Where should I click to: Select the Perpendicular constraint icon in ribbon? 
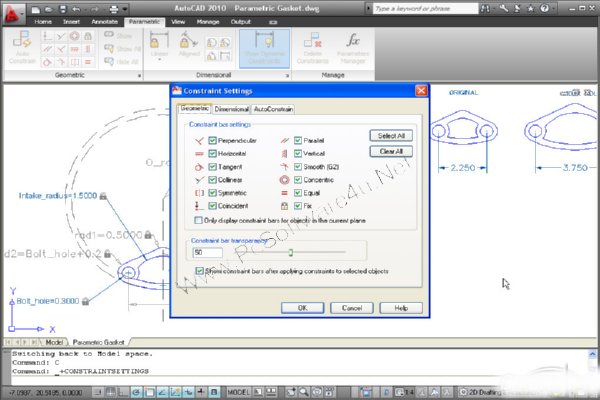point(61,49)
